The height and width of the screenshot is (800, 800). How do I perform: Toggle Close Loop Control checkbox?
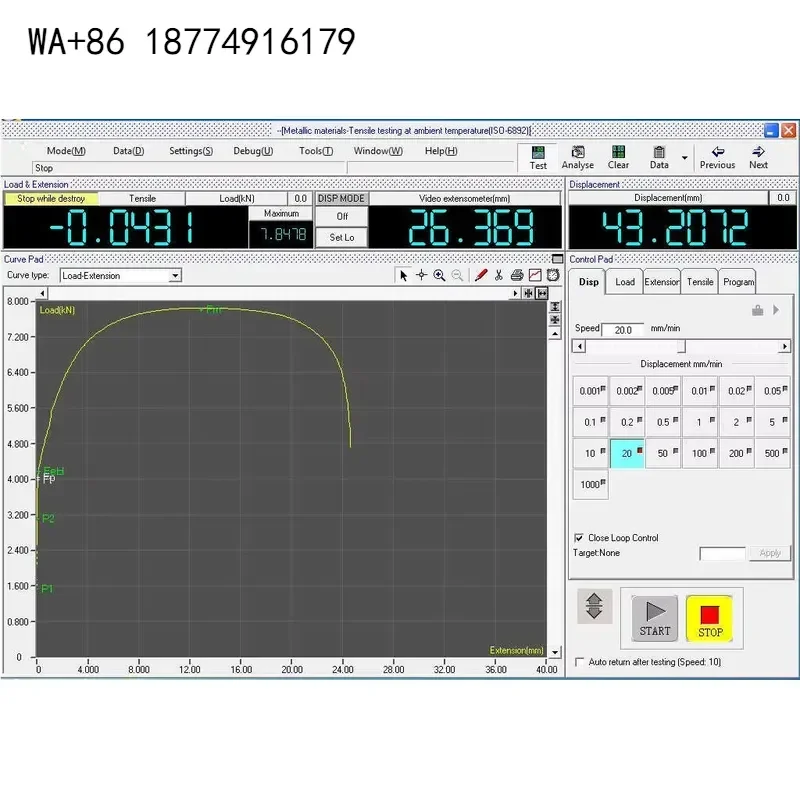(x=579, y=538)
